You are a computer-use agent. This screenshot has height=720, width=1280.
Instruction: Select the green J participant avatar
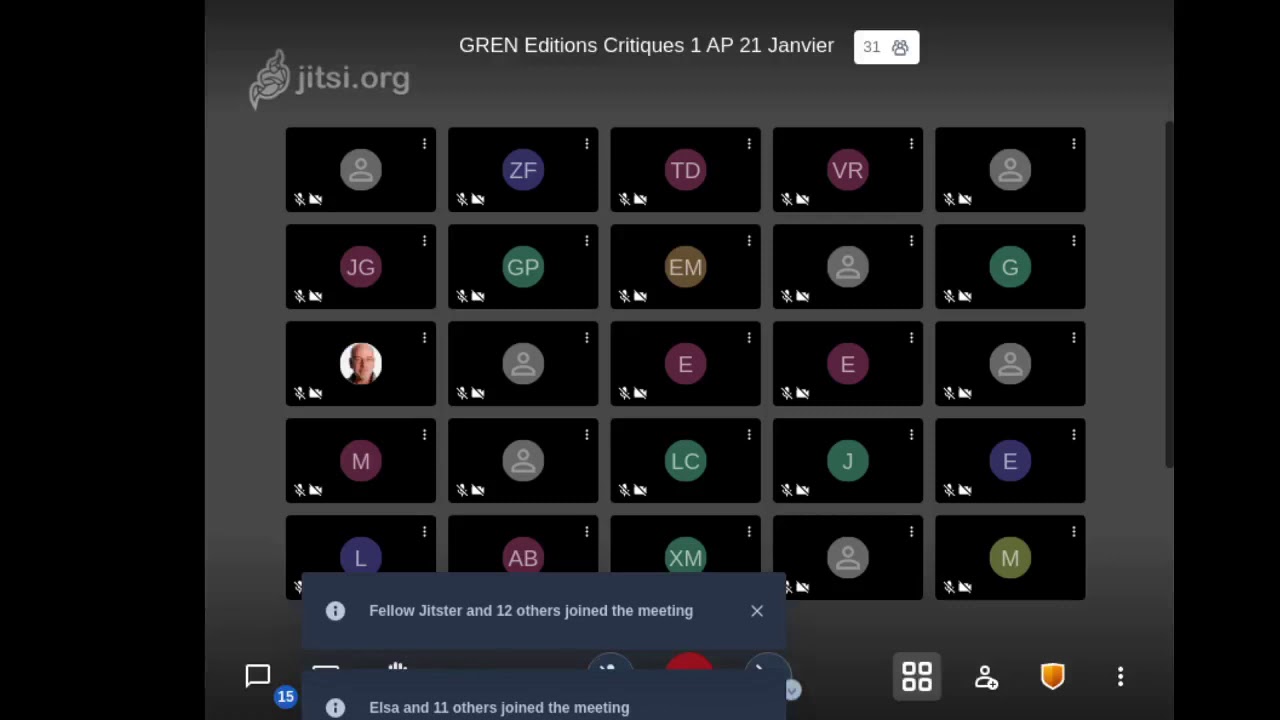click(x=848, y=461)
